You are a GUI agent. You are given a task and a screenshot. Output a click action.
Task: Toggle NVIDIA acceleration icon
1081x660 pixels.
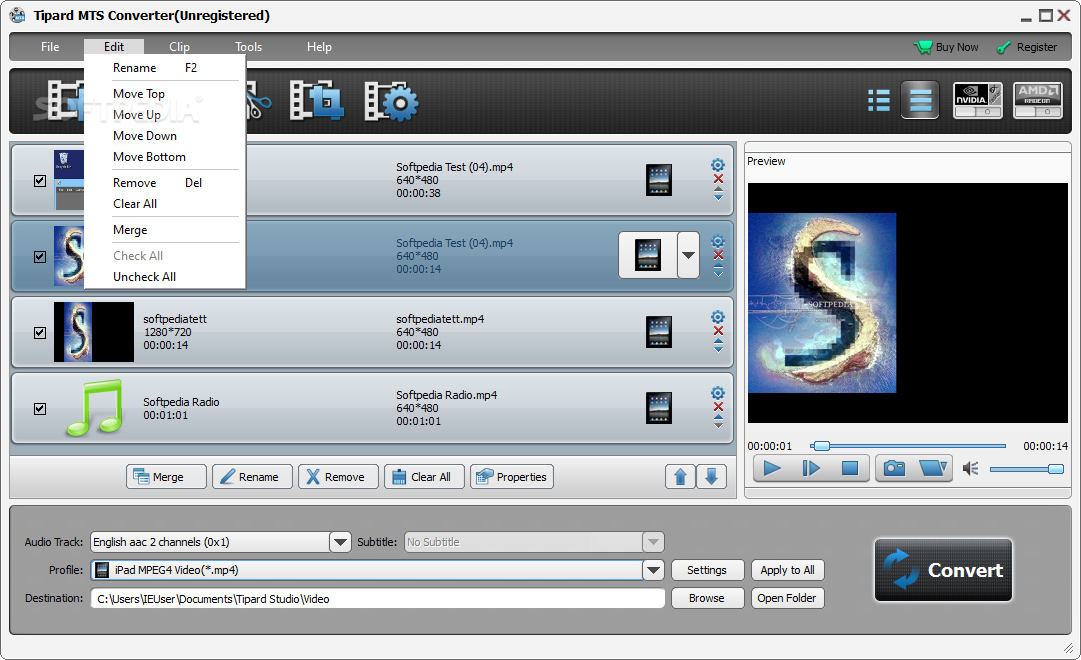pos(978,101)
